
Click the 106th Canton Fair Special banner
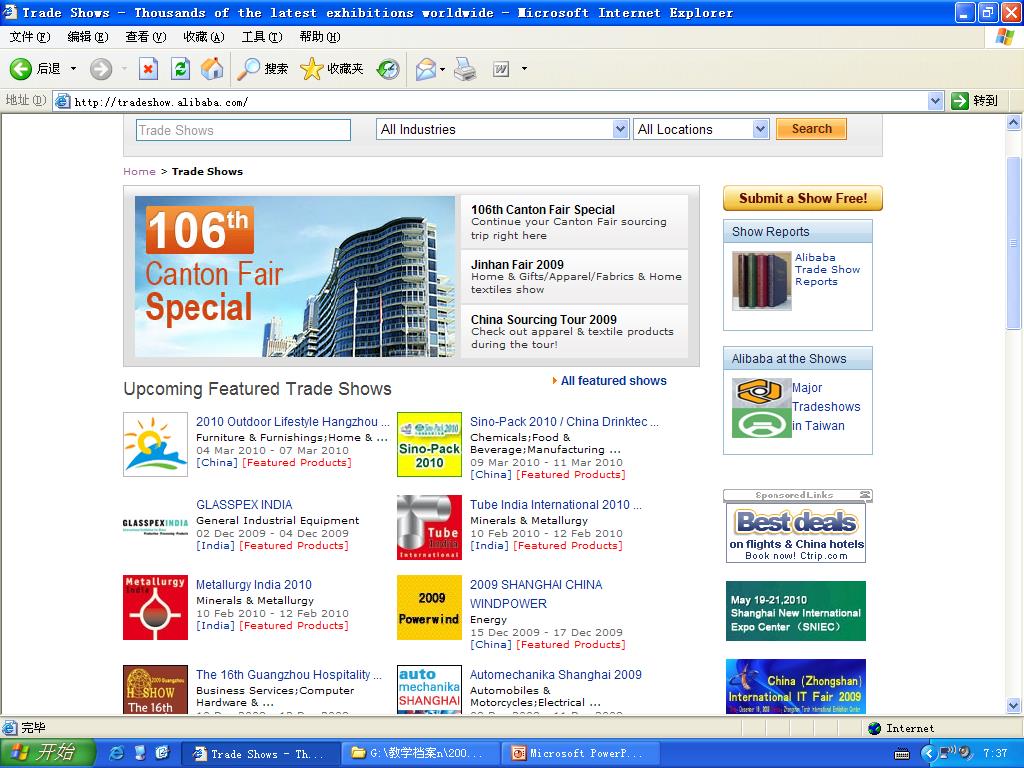point(295,276)
